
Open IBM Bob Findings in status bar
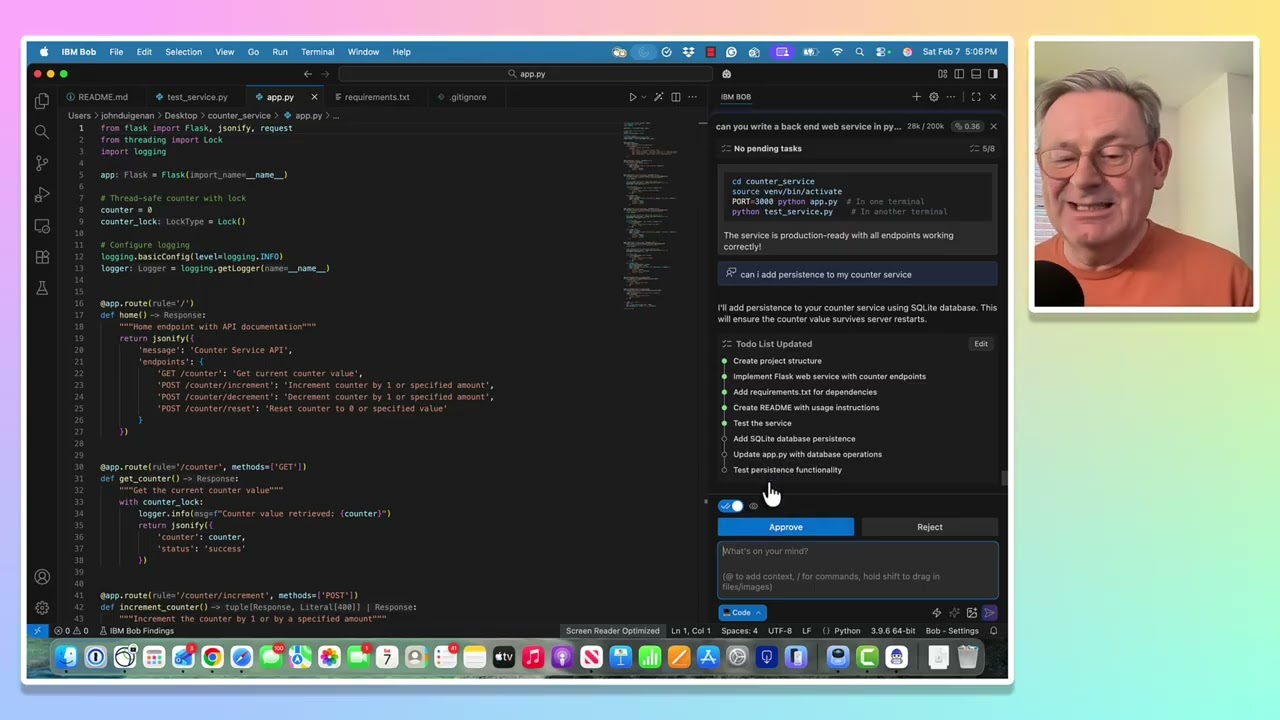(136, 631)
